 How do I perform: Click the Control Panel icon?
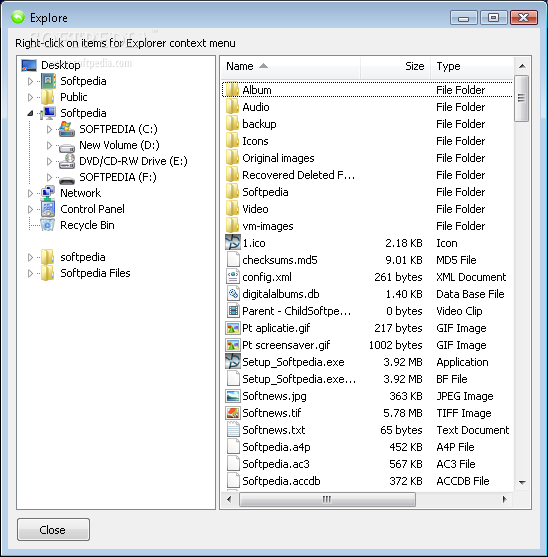pos(48,209)
